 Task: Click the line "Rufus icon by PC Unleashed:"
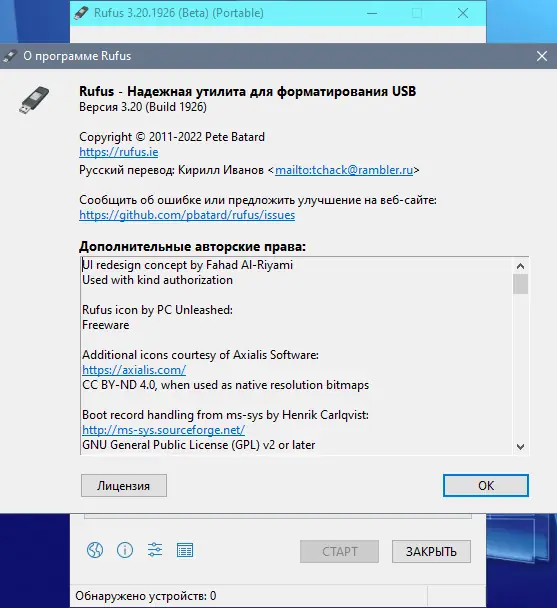[157, 310]
